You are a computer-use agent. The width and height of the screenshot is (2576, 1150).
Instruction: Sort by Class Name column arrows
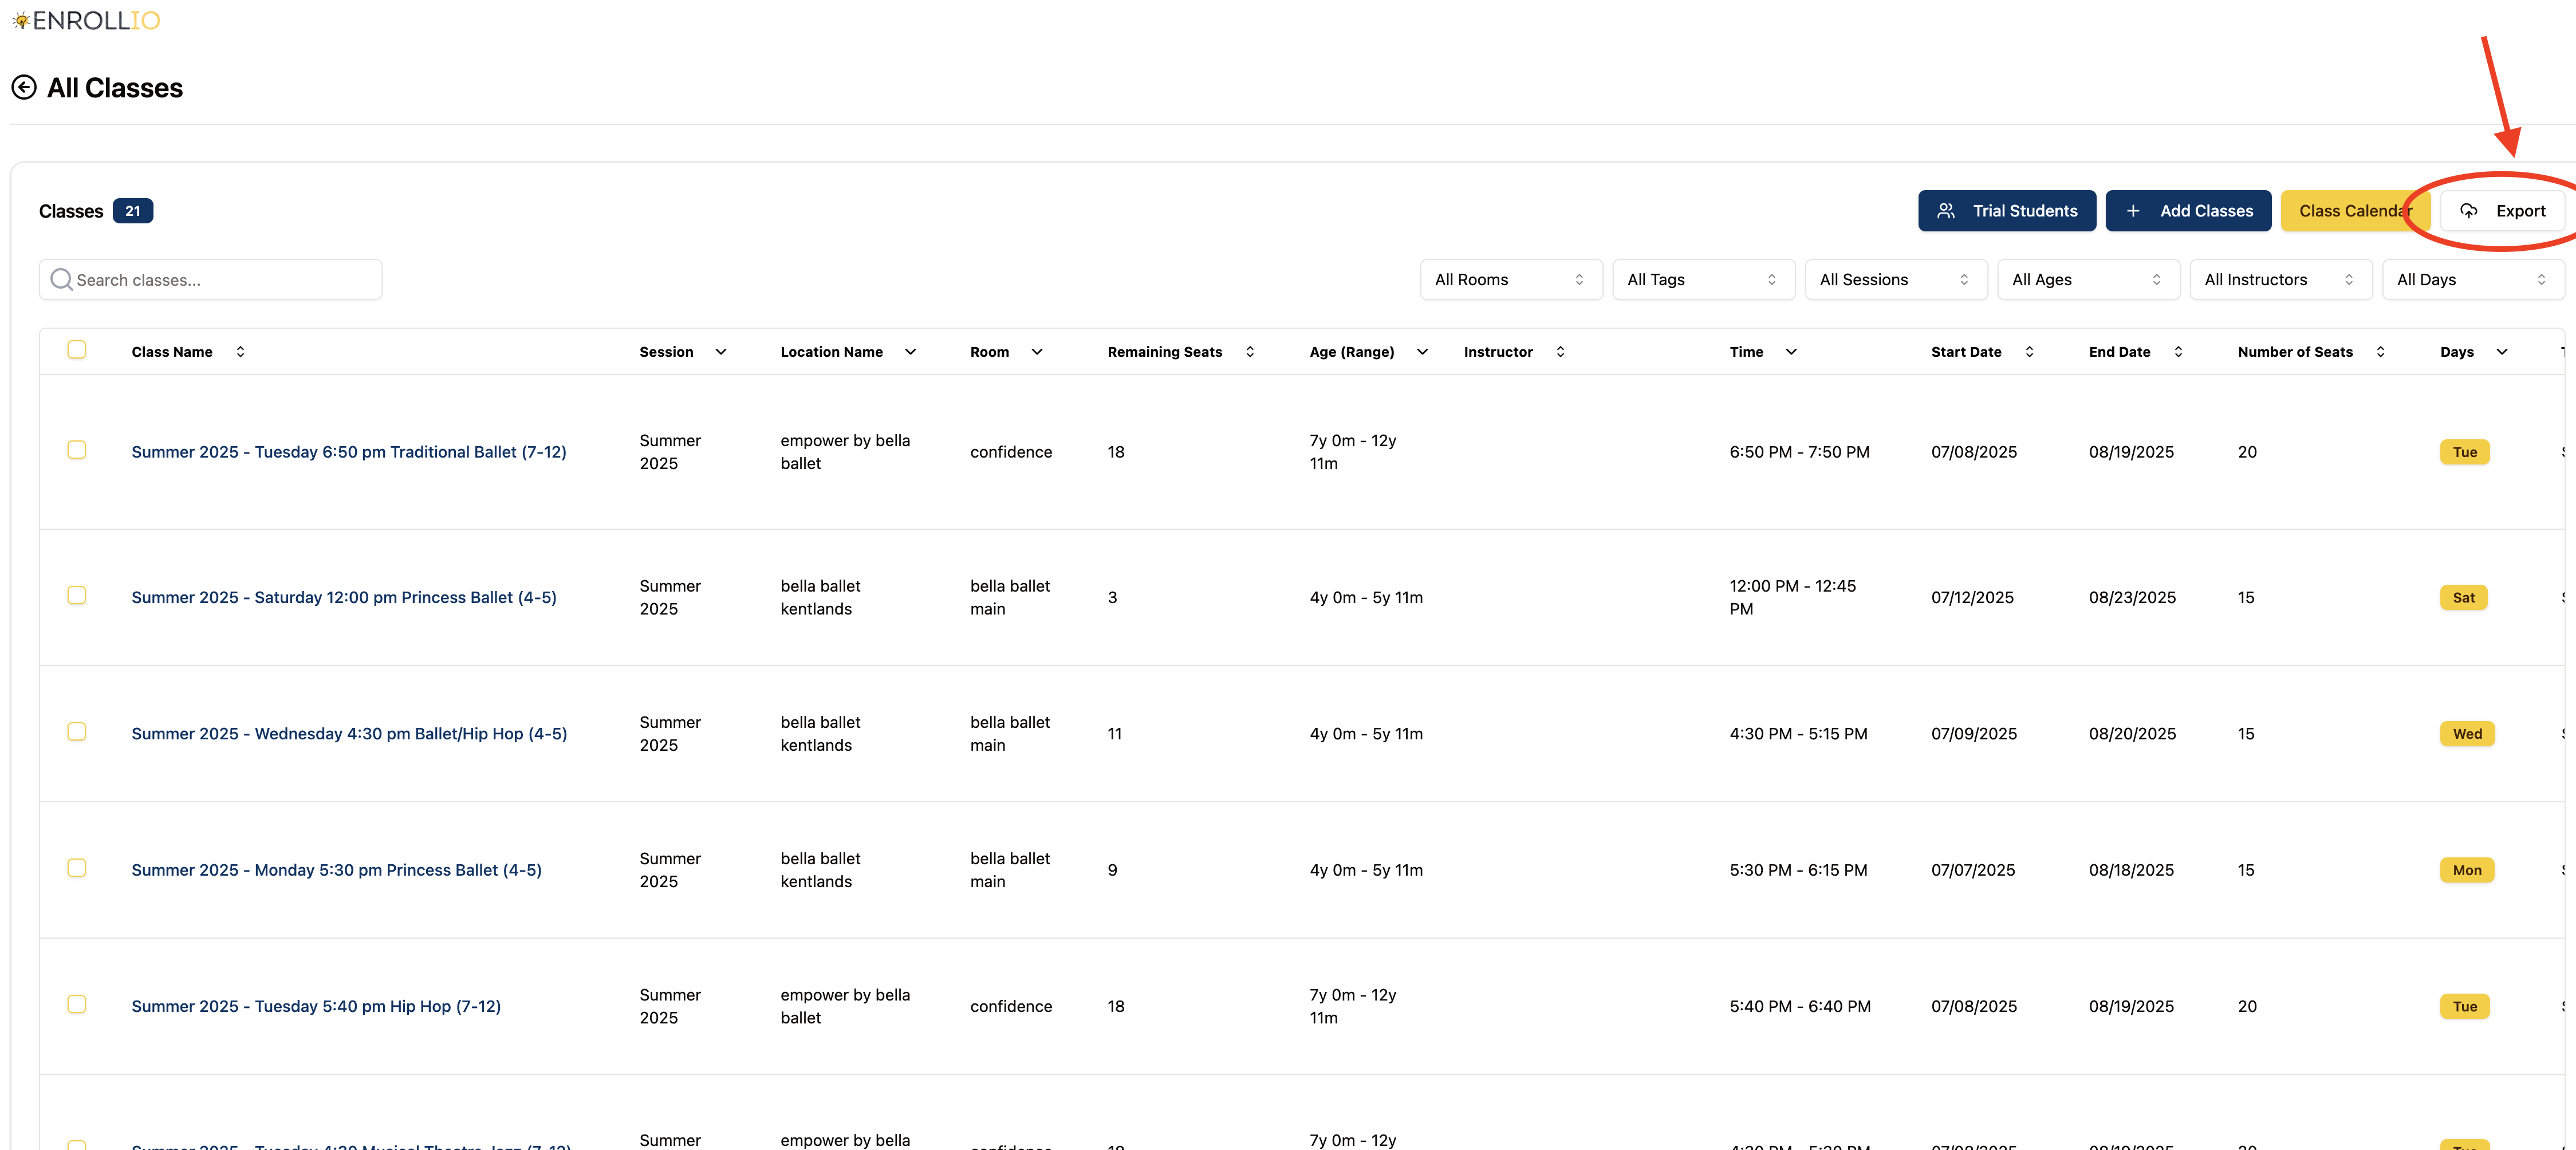pos(240,352)
